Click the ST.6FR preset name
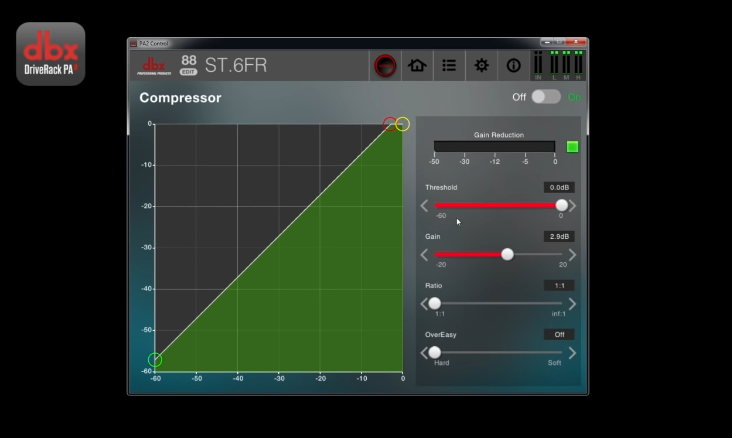 coord(236,66)
